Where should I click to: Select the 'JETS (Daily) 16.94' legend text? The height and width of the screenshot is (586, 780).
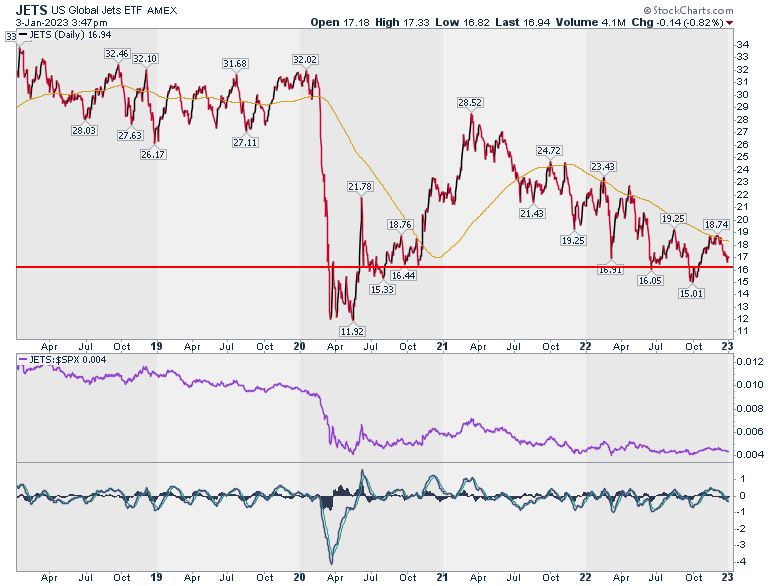70,35
